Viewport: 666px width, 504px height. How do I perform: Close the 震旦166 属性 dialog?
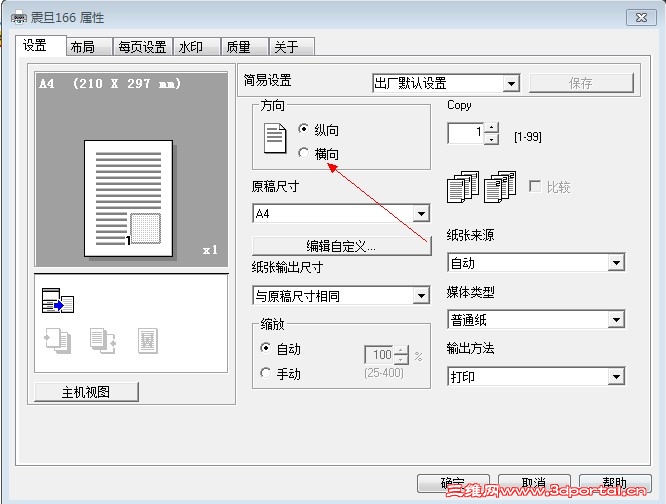tap(641, 18)
